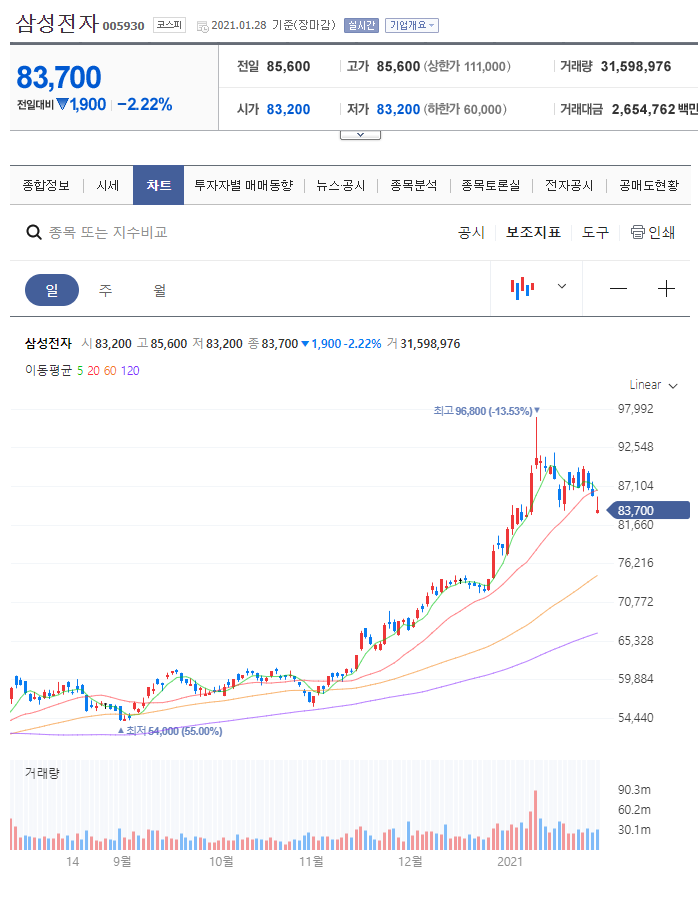
Task: Click the large 83,700 current price
Action: [59, 77]
